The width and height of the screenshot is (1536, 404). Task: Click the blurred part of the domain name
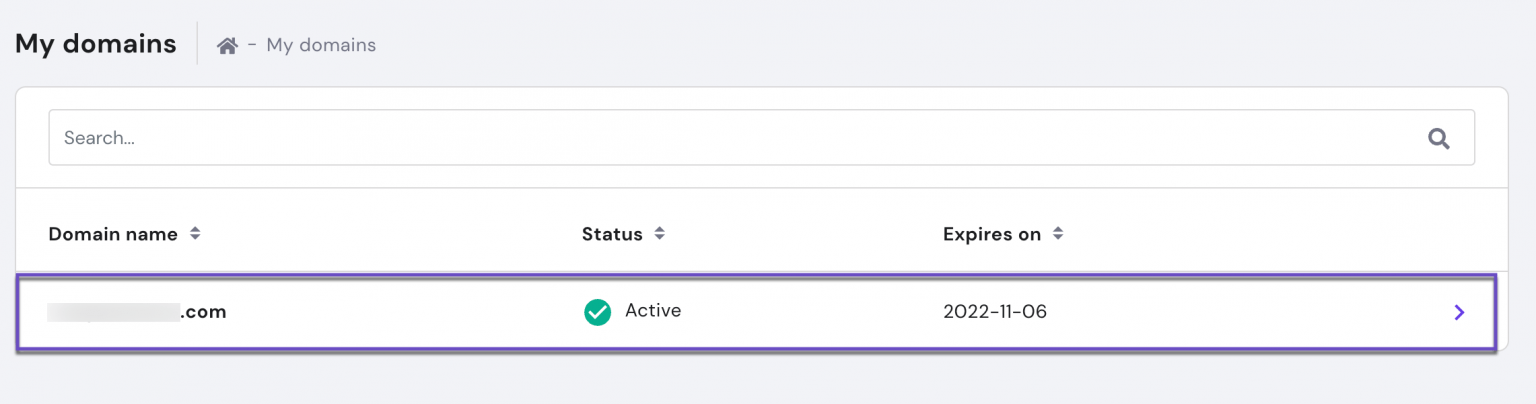(113, 312)
